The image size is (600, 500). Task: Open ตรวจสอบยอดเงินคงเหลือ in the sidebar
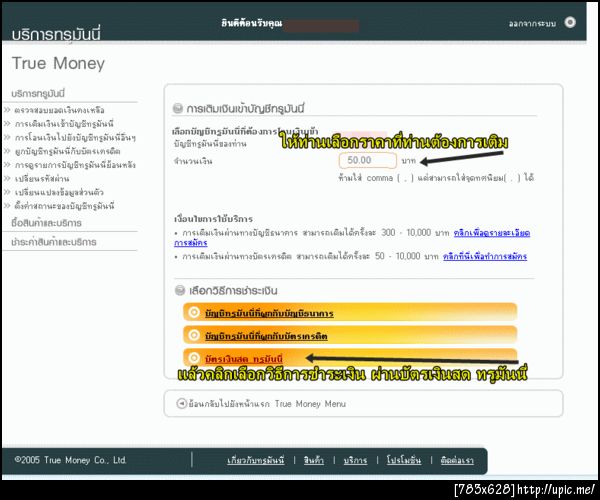[x=59, y=110]
